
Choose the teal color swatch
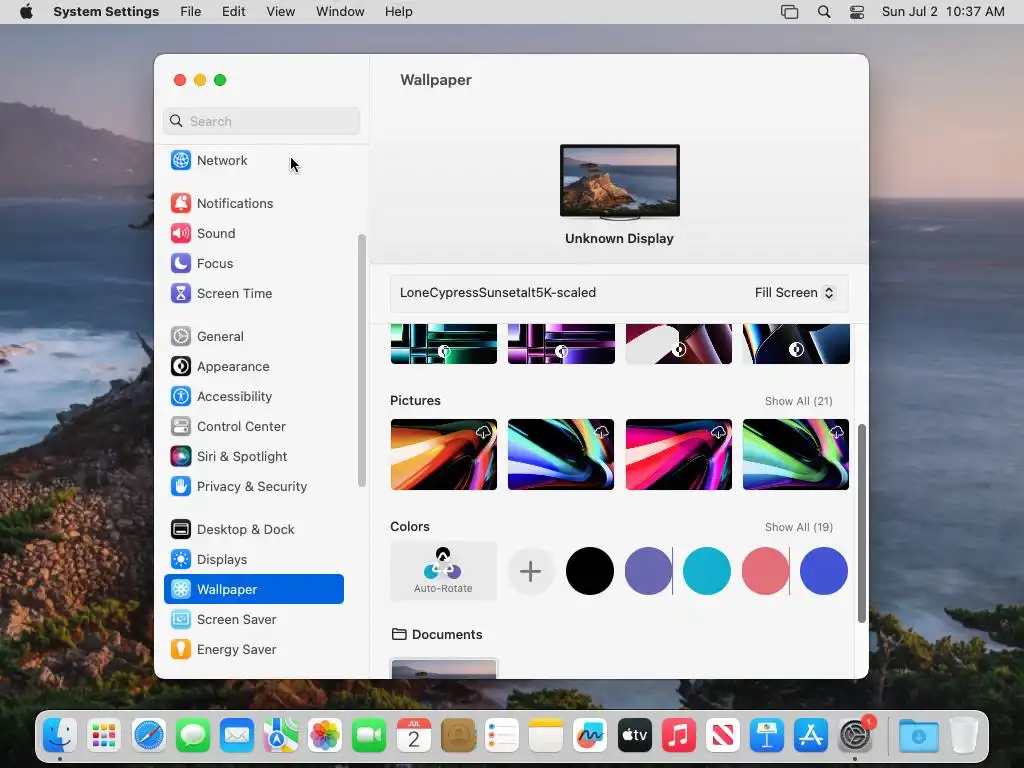[707, 571]
